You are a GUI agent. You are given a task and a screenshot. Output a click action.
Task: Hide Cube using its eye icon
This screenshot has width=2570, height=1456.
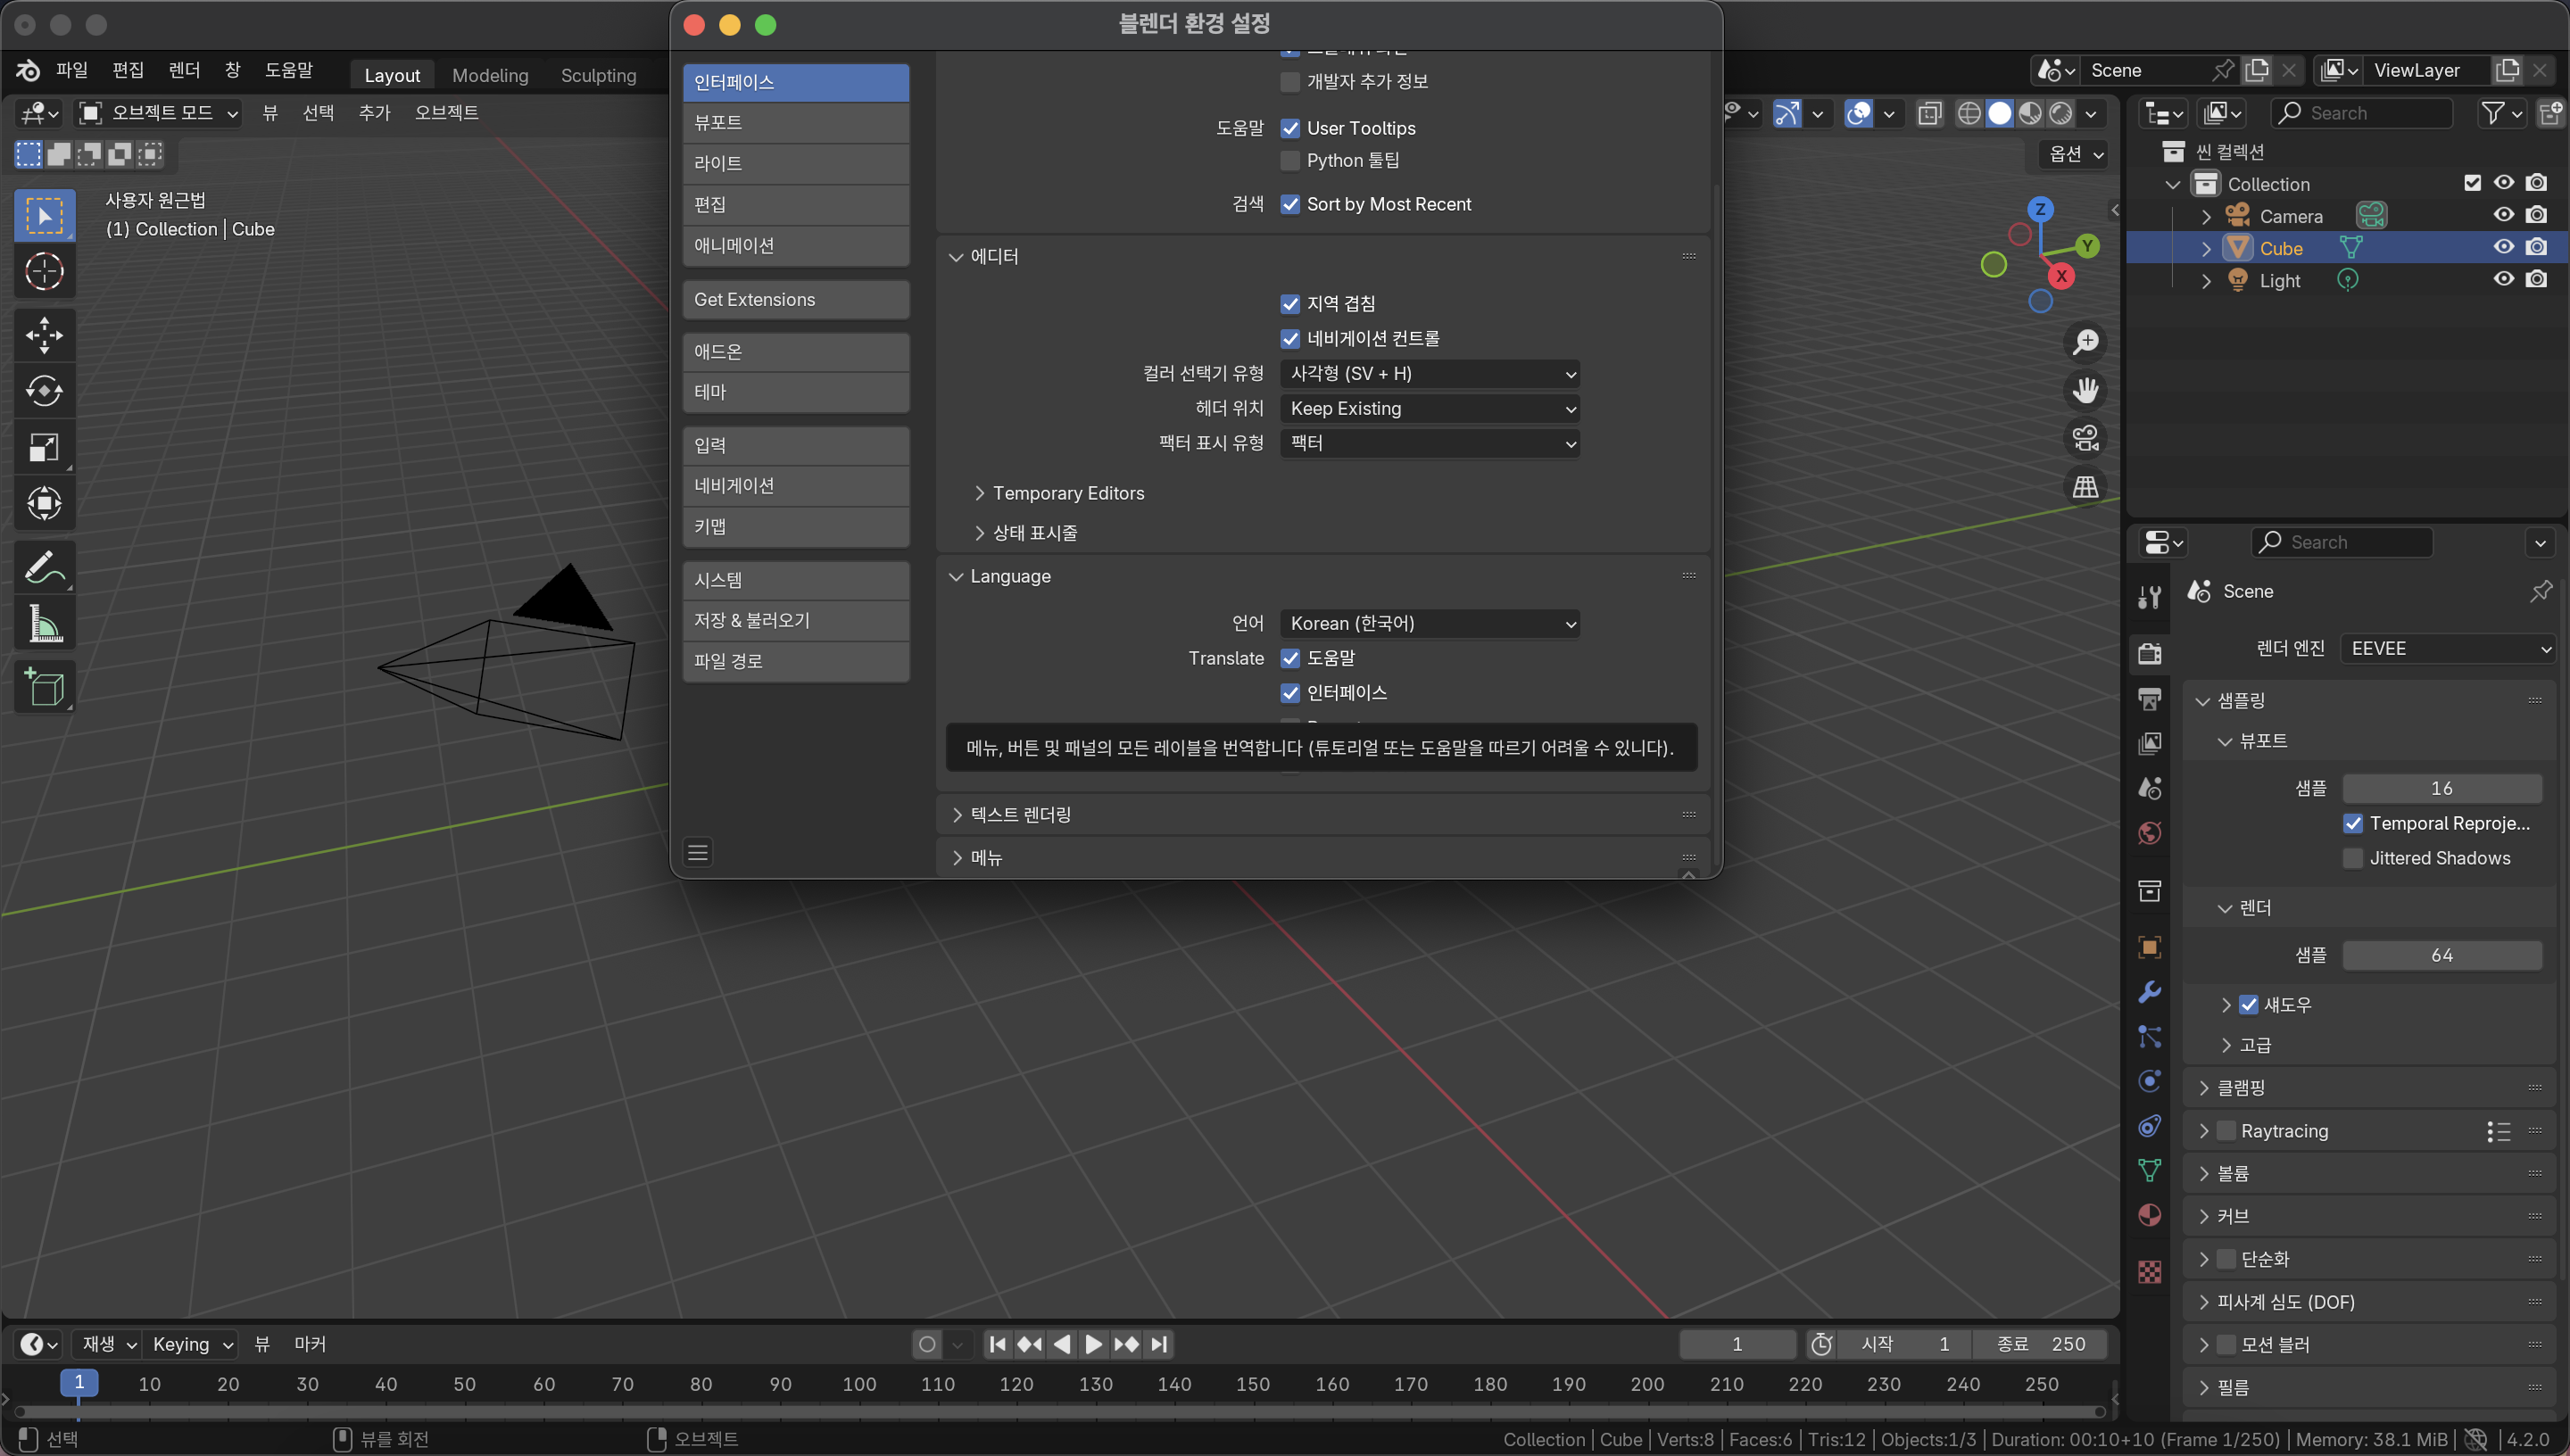click(x=2503, y=247)
